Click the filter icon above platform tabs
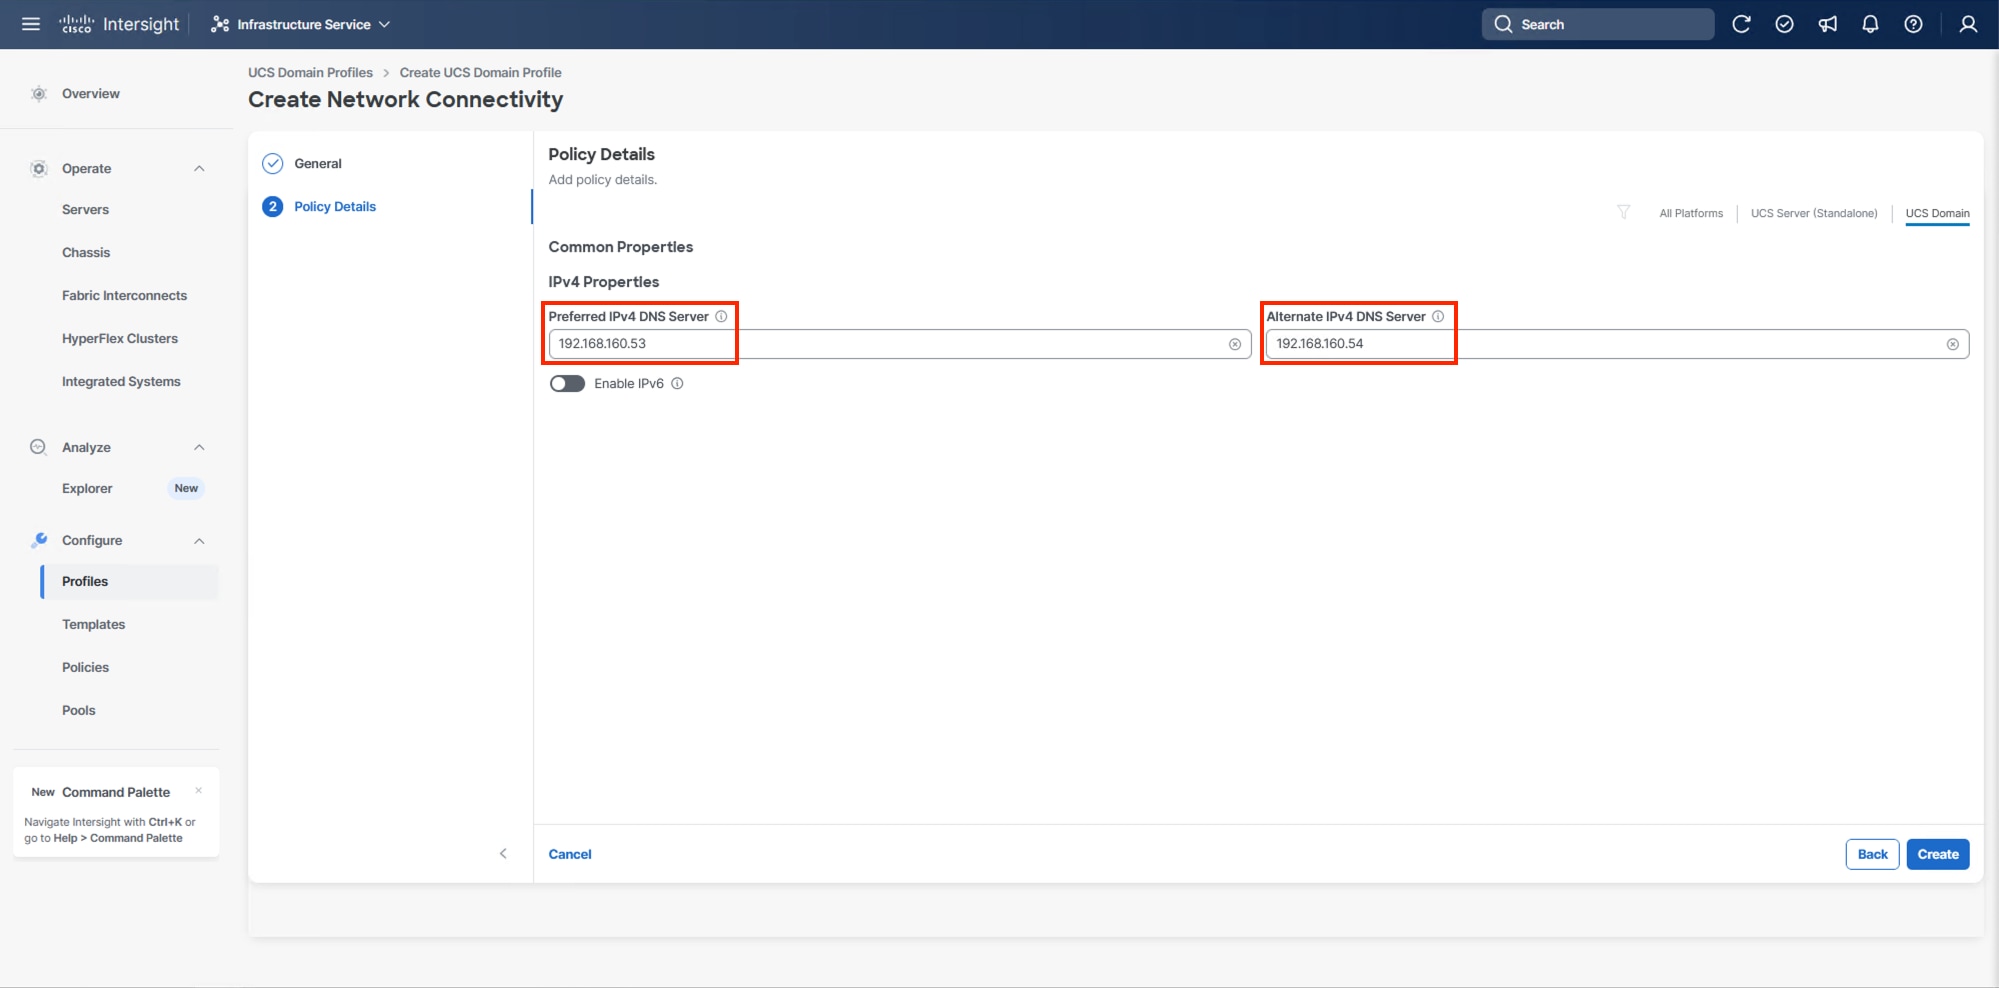 coord(1622,212)
